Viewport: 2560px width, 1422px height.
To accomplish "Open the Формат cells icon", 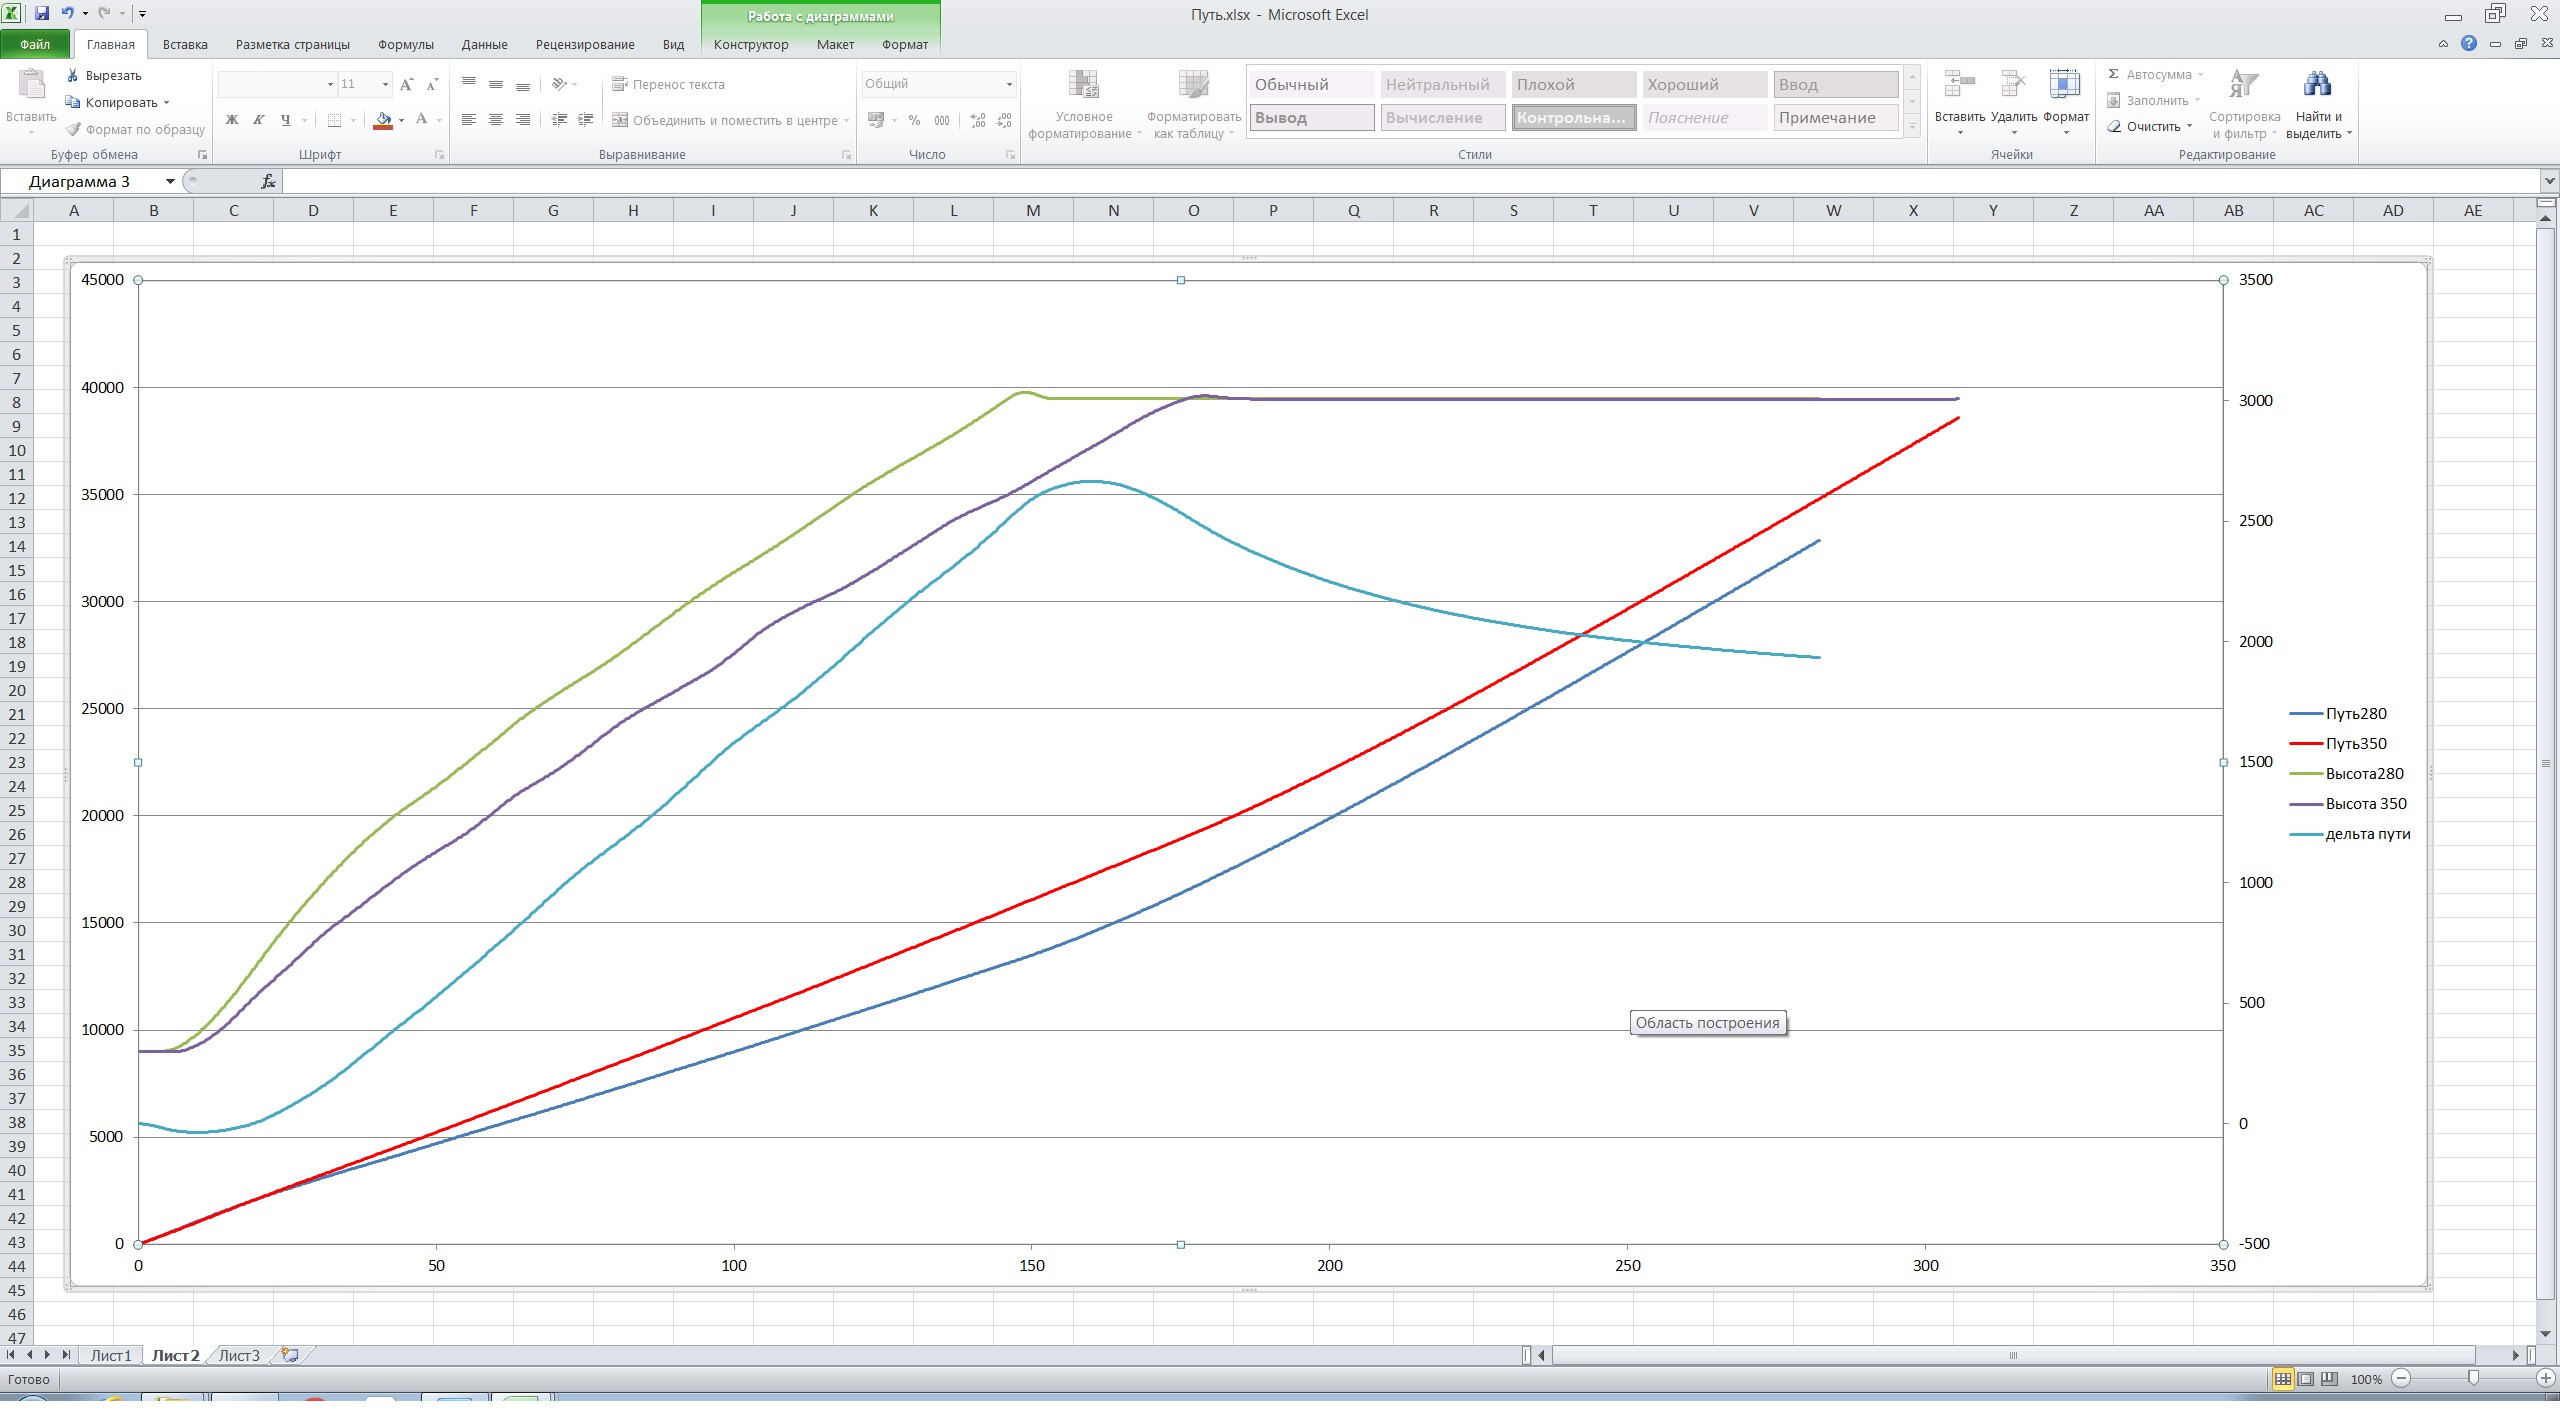I will tap(2064, 86).
